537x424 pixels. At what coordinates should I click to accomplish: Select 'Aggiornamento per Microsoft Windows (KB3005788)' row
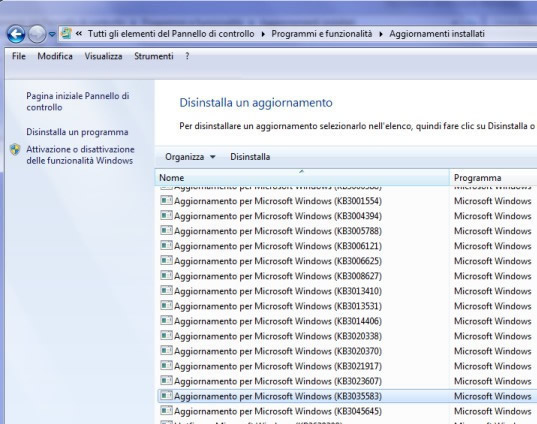click(x=347, y=231)
